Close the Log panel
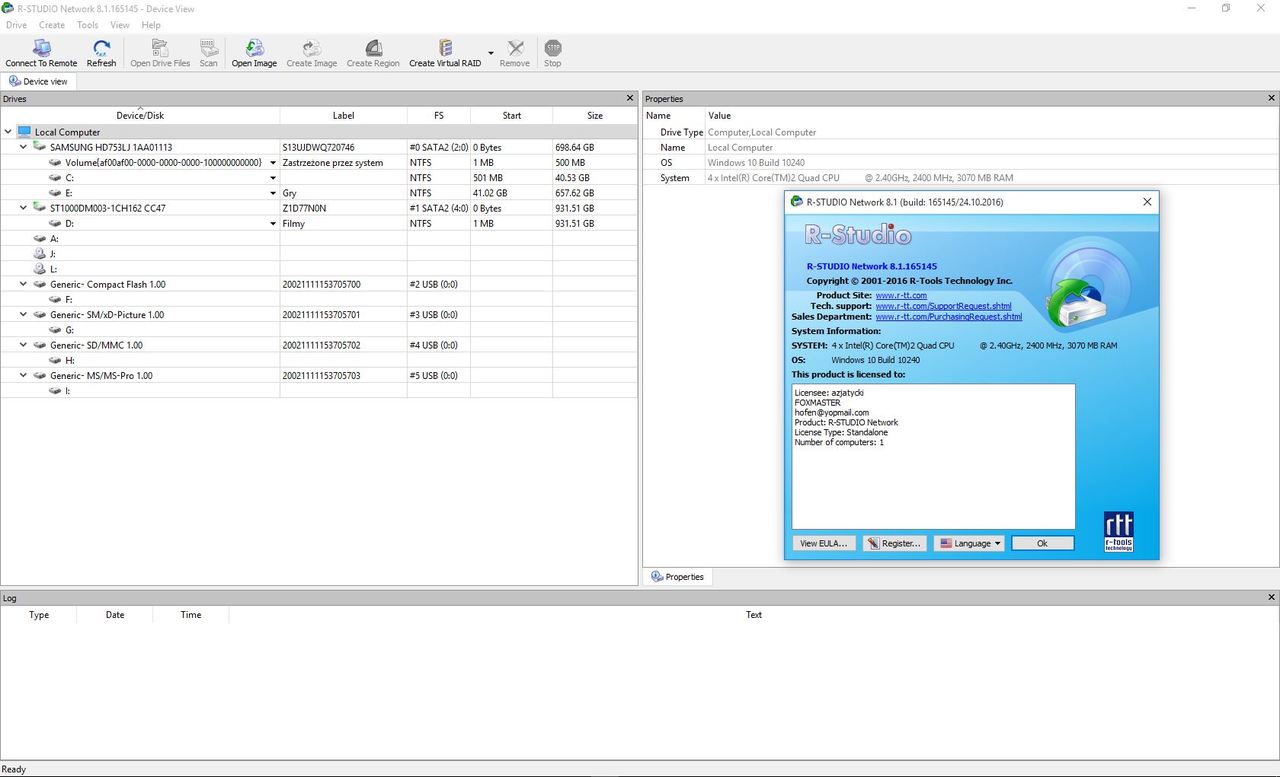1280x777 pixels. pos(1272,598)
